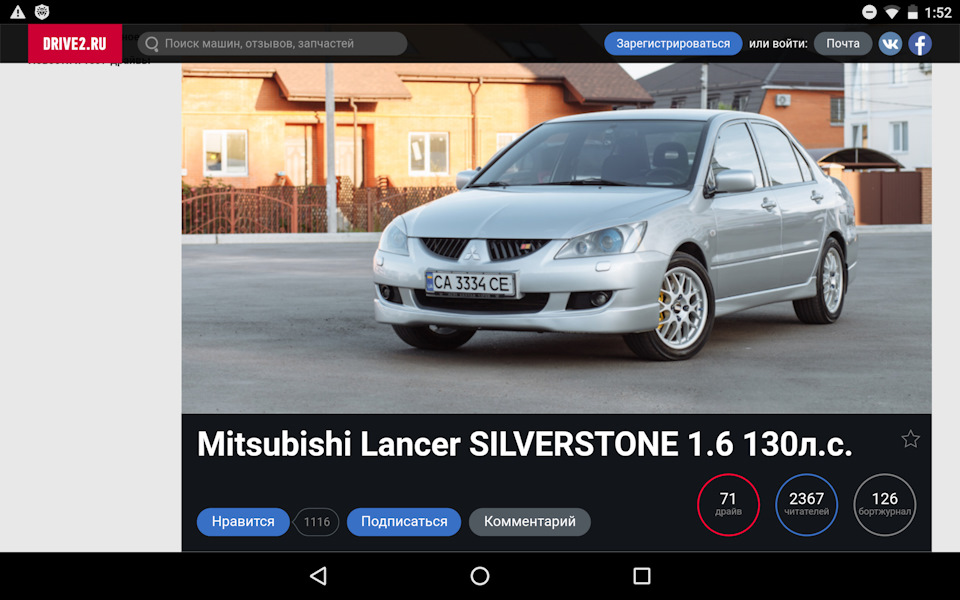The height and width of the screenshot is (600, 960).
Task: Log in with the Facebook icon
Action: pos(920,43)
